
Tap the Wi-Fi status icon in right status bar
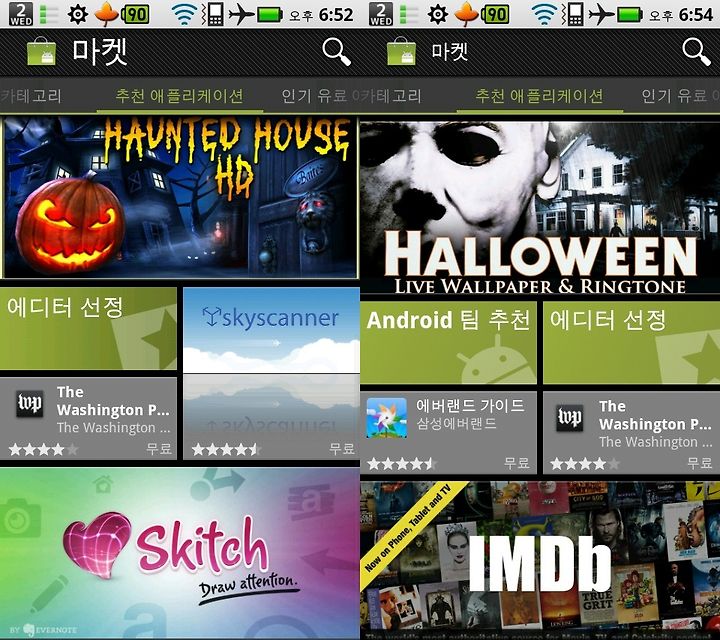[545, 14]
